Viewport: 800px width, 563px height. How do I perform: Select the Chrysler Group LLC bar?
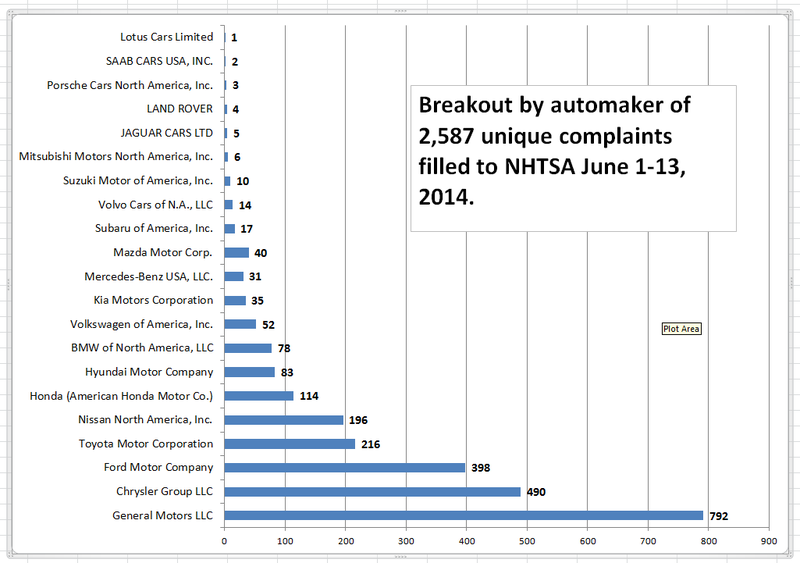point(372,492)
